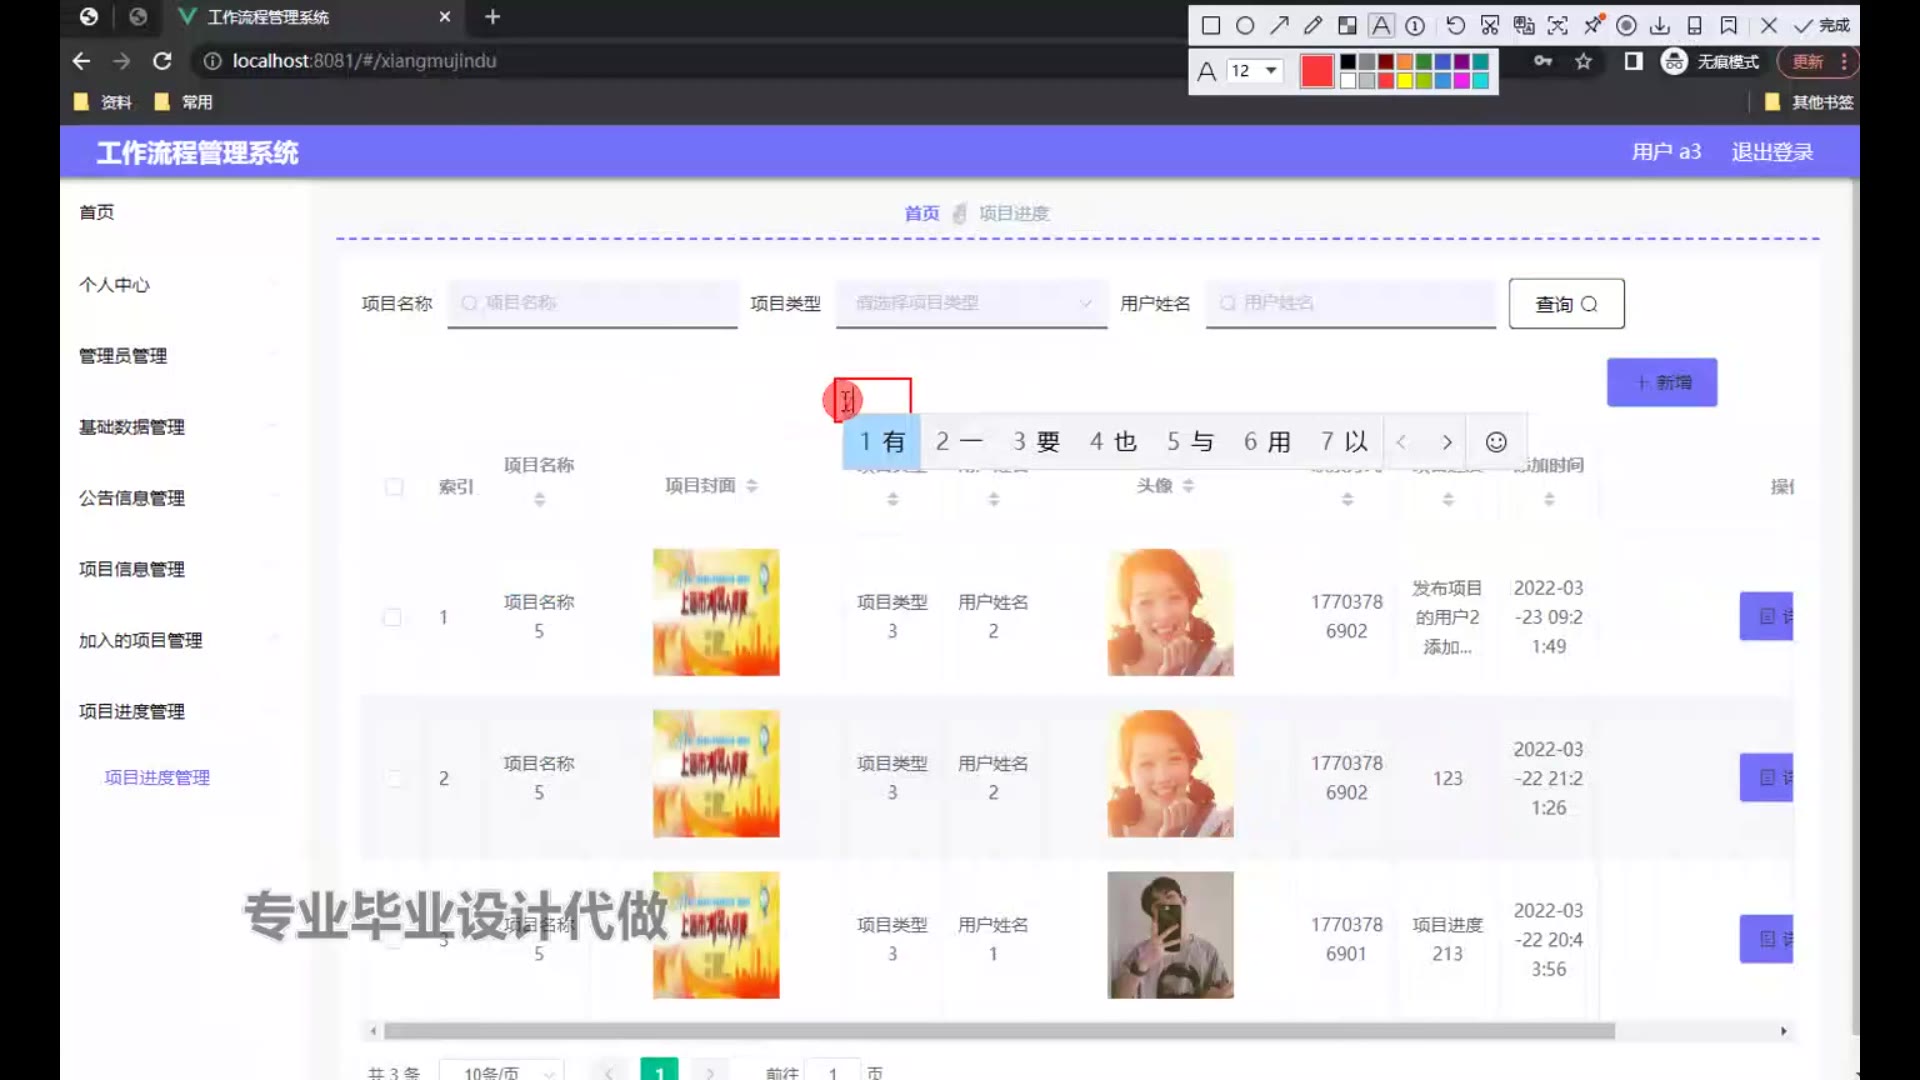1920x1080 pixels.
Task: Click the 查询 search button
Action: point(1566,304)
